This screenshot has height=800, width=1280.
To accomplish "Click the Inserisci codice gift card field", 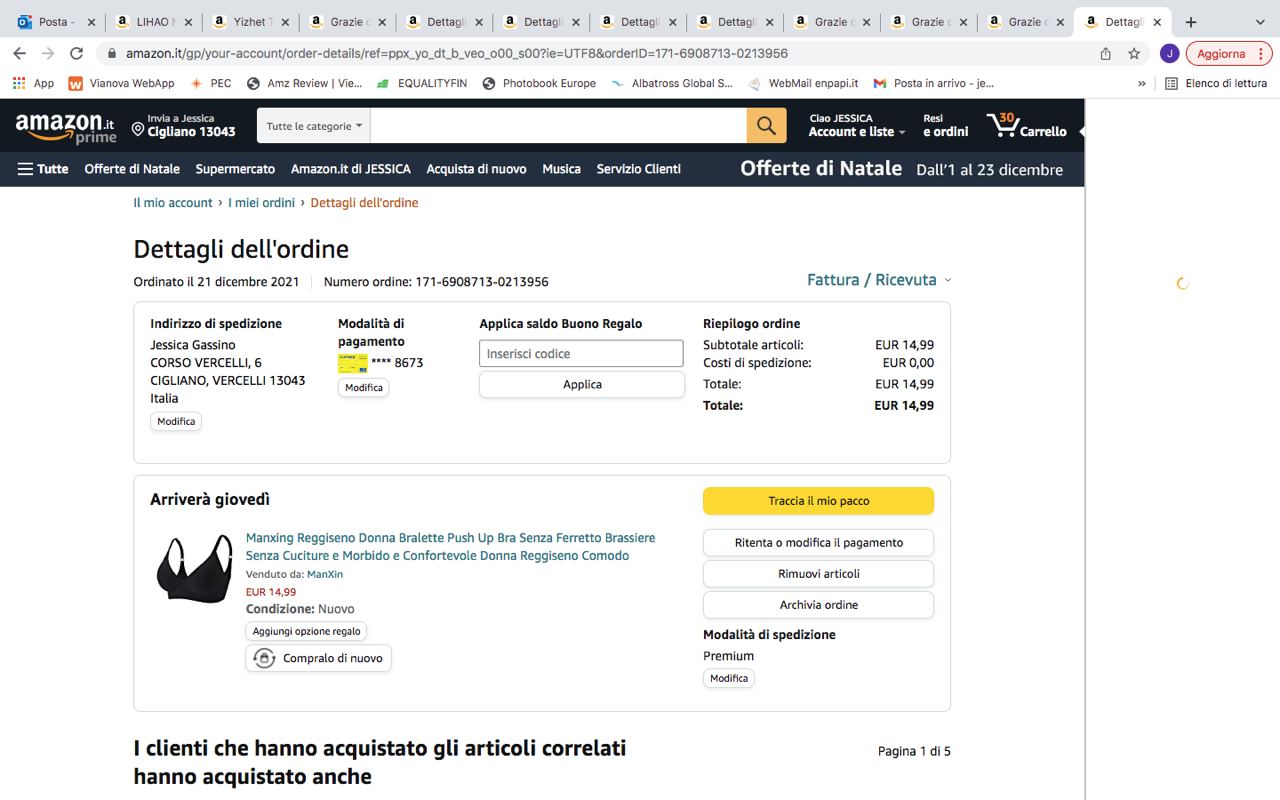I will (x=581, y=354).
